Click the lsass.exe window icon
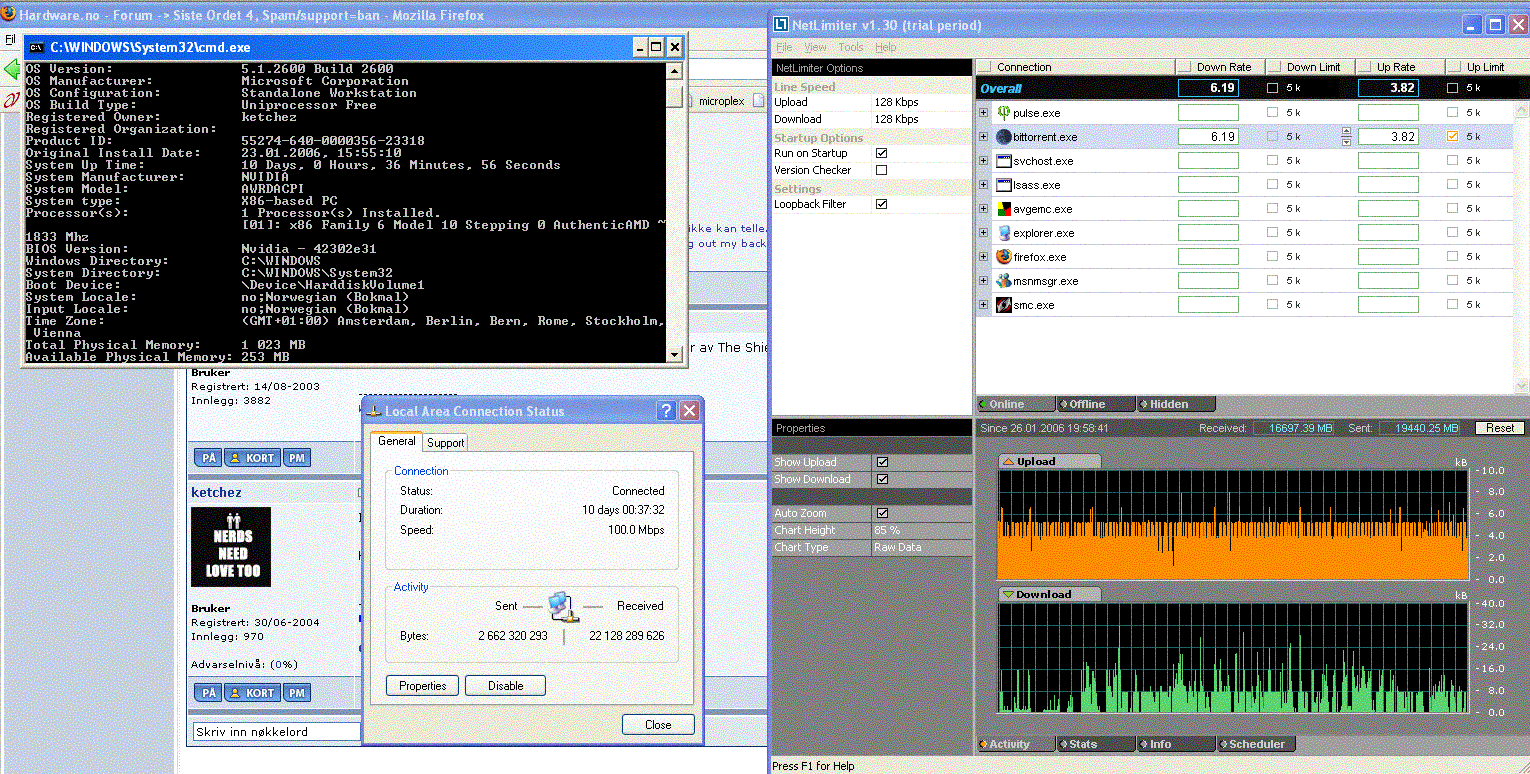The width and height of the screenshot is (1530, 774). [x=1004, y=185]
